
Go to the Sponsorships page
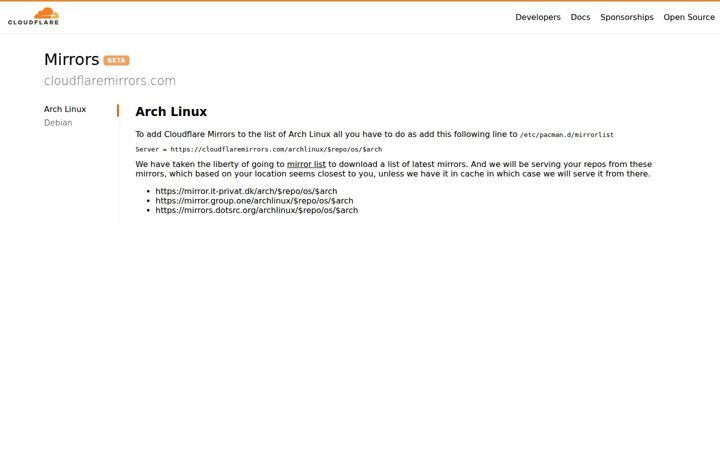point(627,17)
